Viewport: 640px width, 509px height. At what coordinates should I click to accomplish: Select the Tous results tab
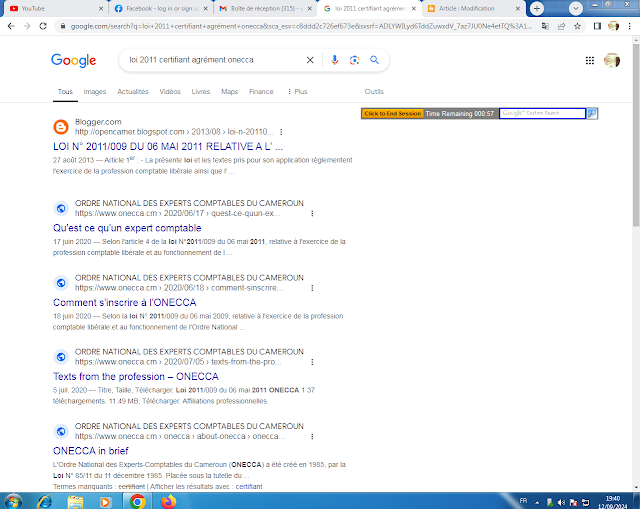coord(65,91)
